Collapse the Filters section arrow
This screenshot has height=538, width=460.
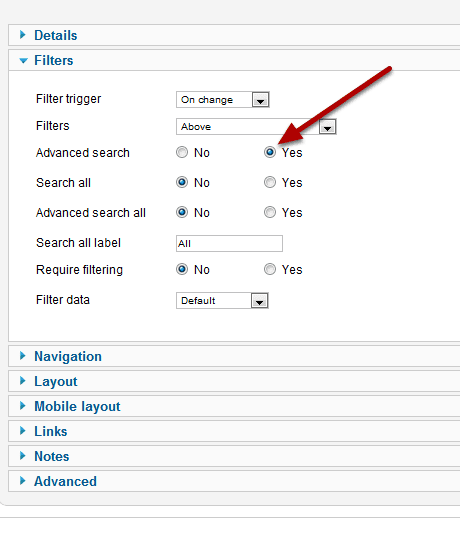23,61
